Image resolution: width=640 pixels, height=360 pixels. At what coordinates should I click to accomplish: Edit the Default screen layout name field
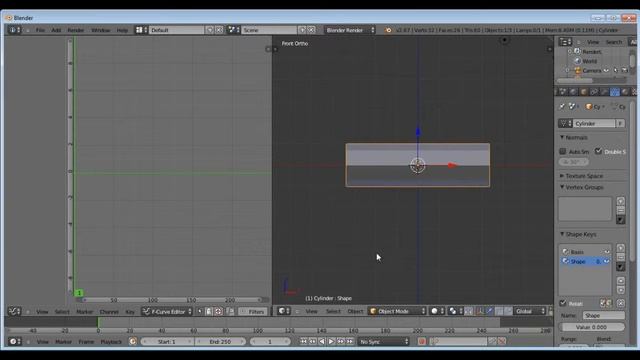[x=176, y=30]
